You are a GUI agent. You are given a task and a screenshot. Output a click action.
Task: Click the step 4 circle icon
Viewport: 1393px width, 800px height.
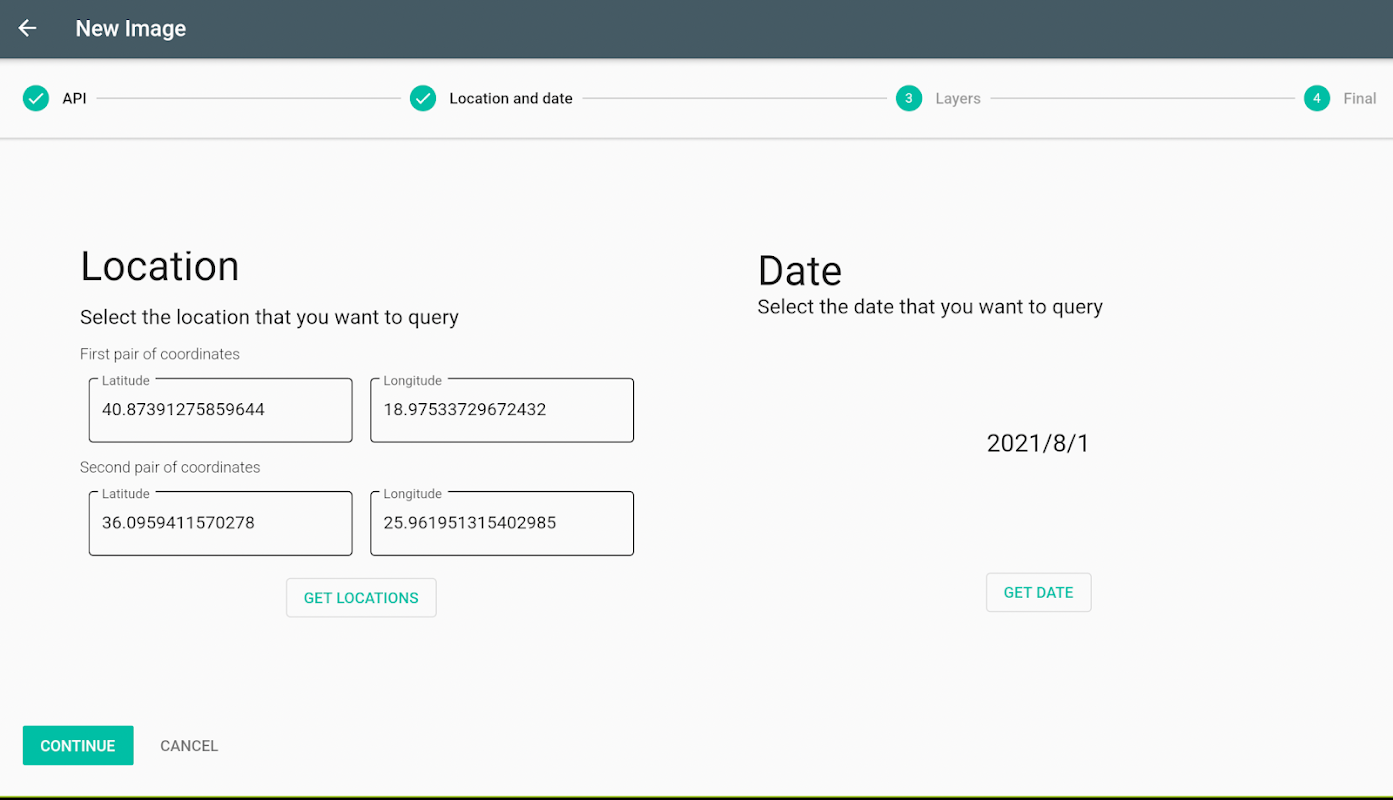coord(1317,98)
